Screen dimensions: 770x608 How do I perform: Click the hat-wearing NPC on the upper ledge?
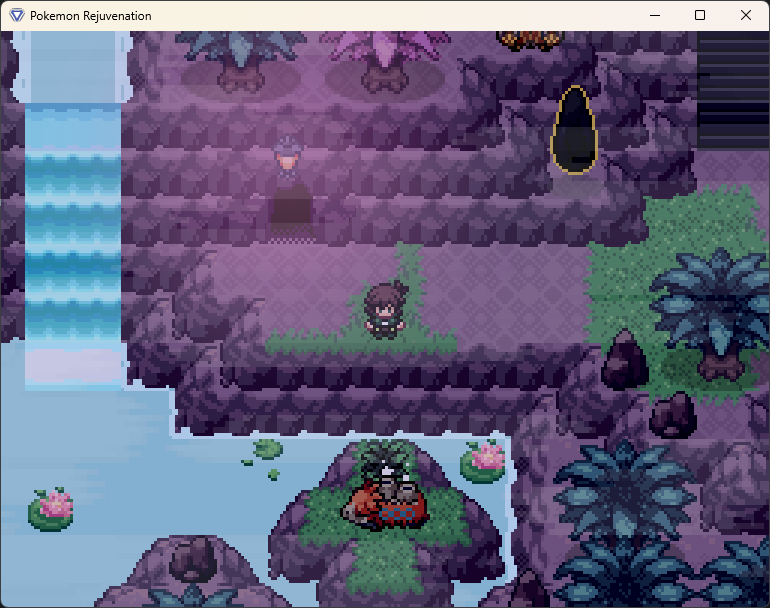(288, 156)
